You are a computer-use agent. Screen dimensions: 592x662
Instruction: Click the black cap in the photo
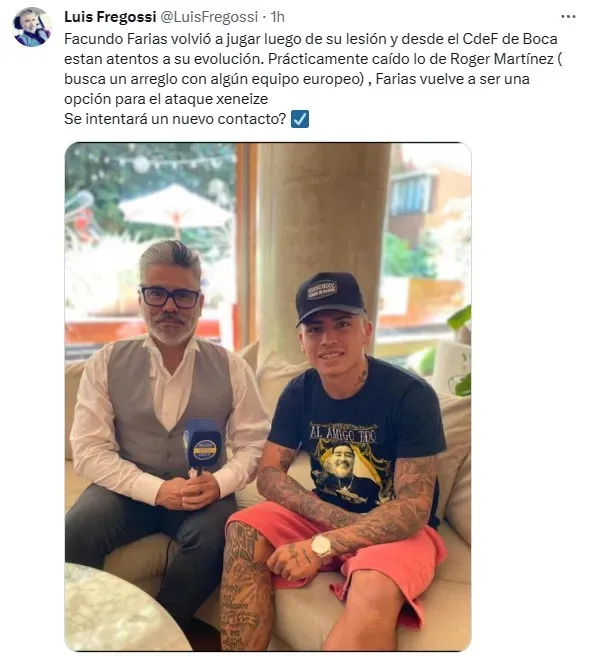[329, 297]
